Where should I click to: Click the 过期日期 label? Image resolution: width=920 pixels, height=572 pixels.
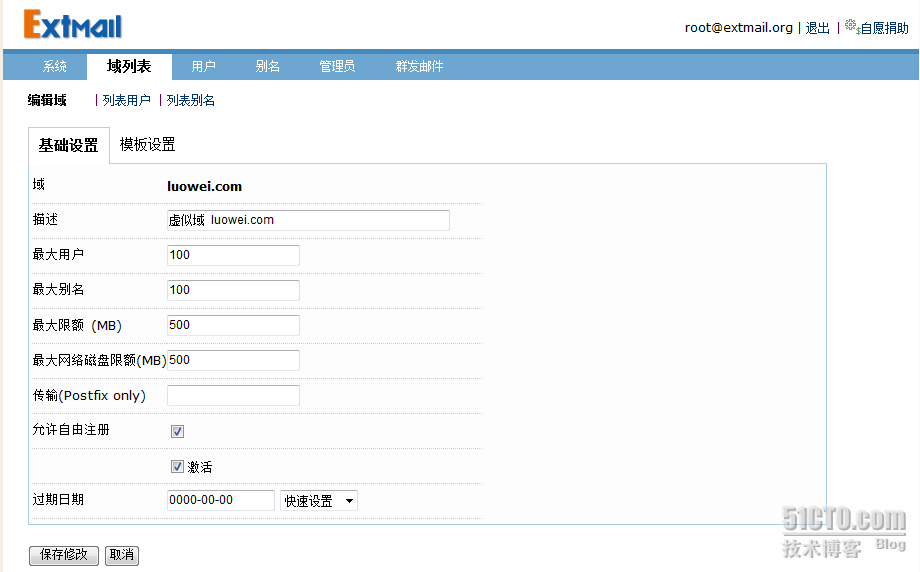click(58, 499)
